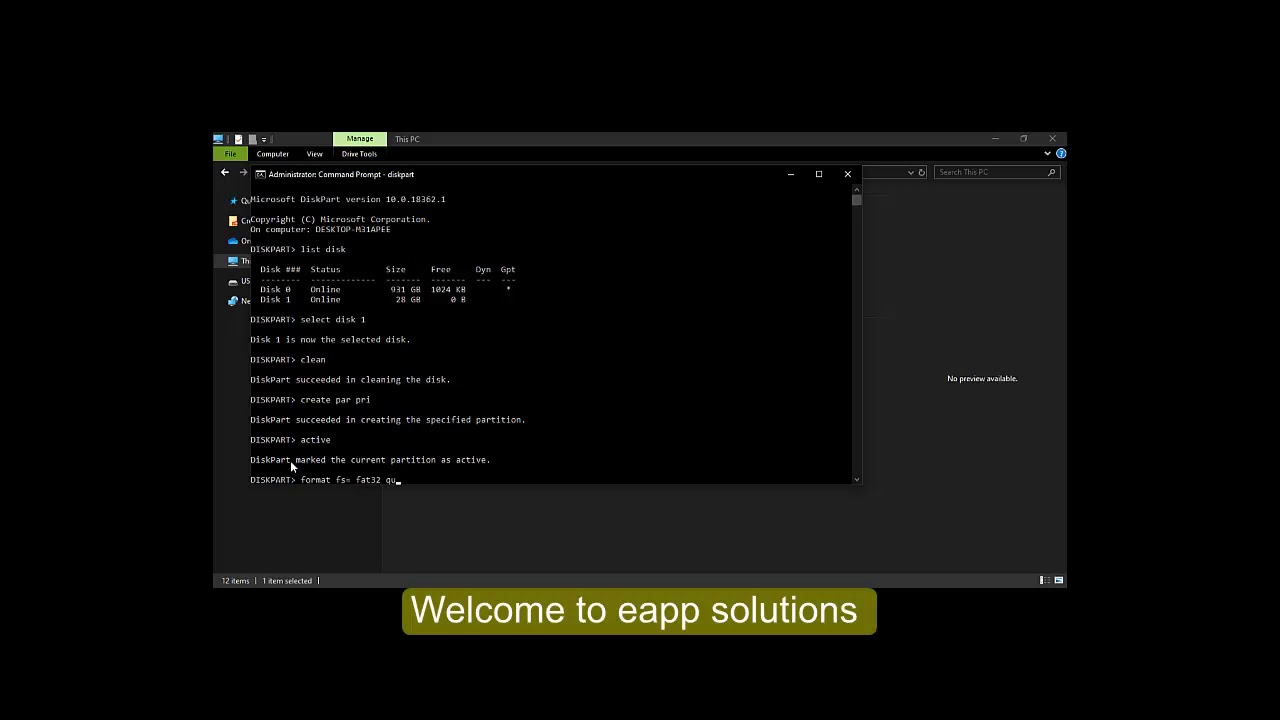Refresh the This PC location
The width and height of the screenshot is (1280, 720).
(x=921, y=172)
